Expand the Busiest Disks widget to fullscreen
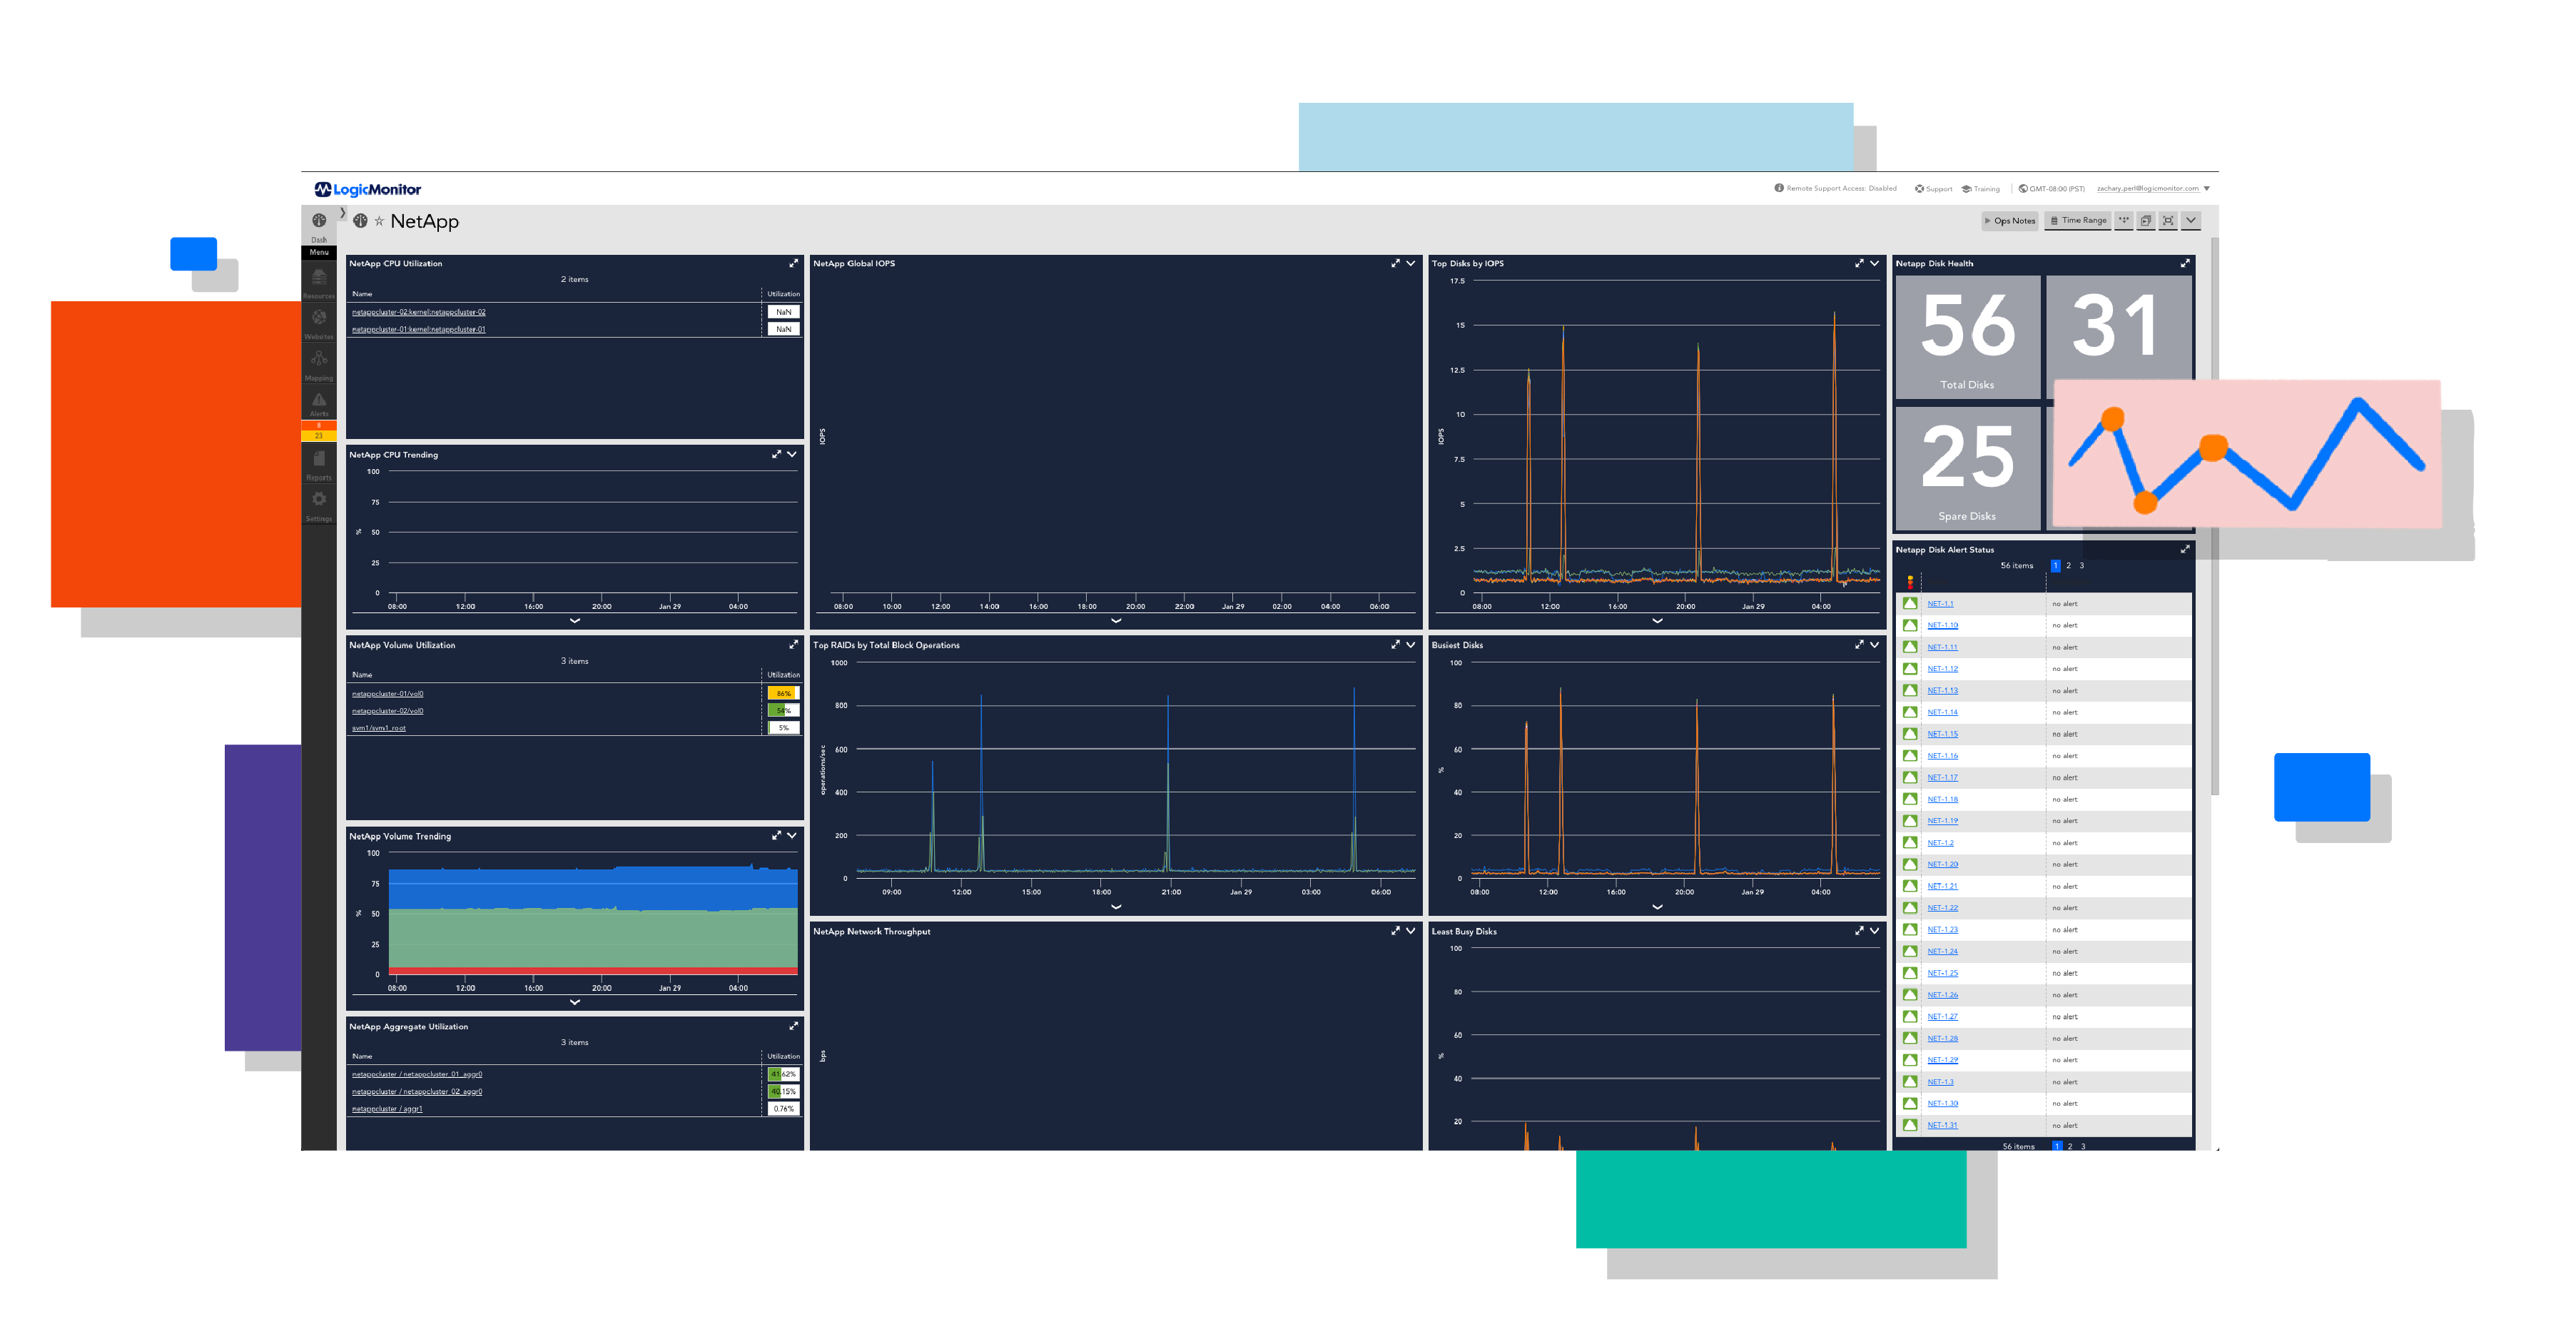The image size is (2576, 1327). [1859, 645]
